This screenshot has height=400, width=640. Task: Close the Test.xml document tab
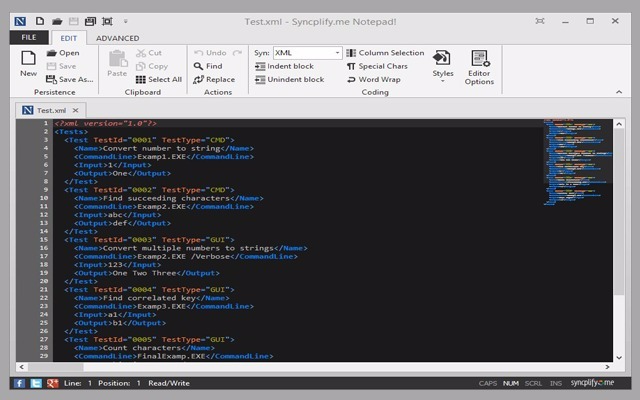76,109
